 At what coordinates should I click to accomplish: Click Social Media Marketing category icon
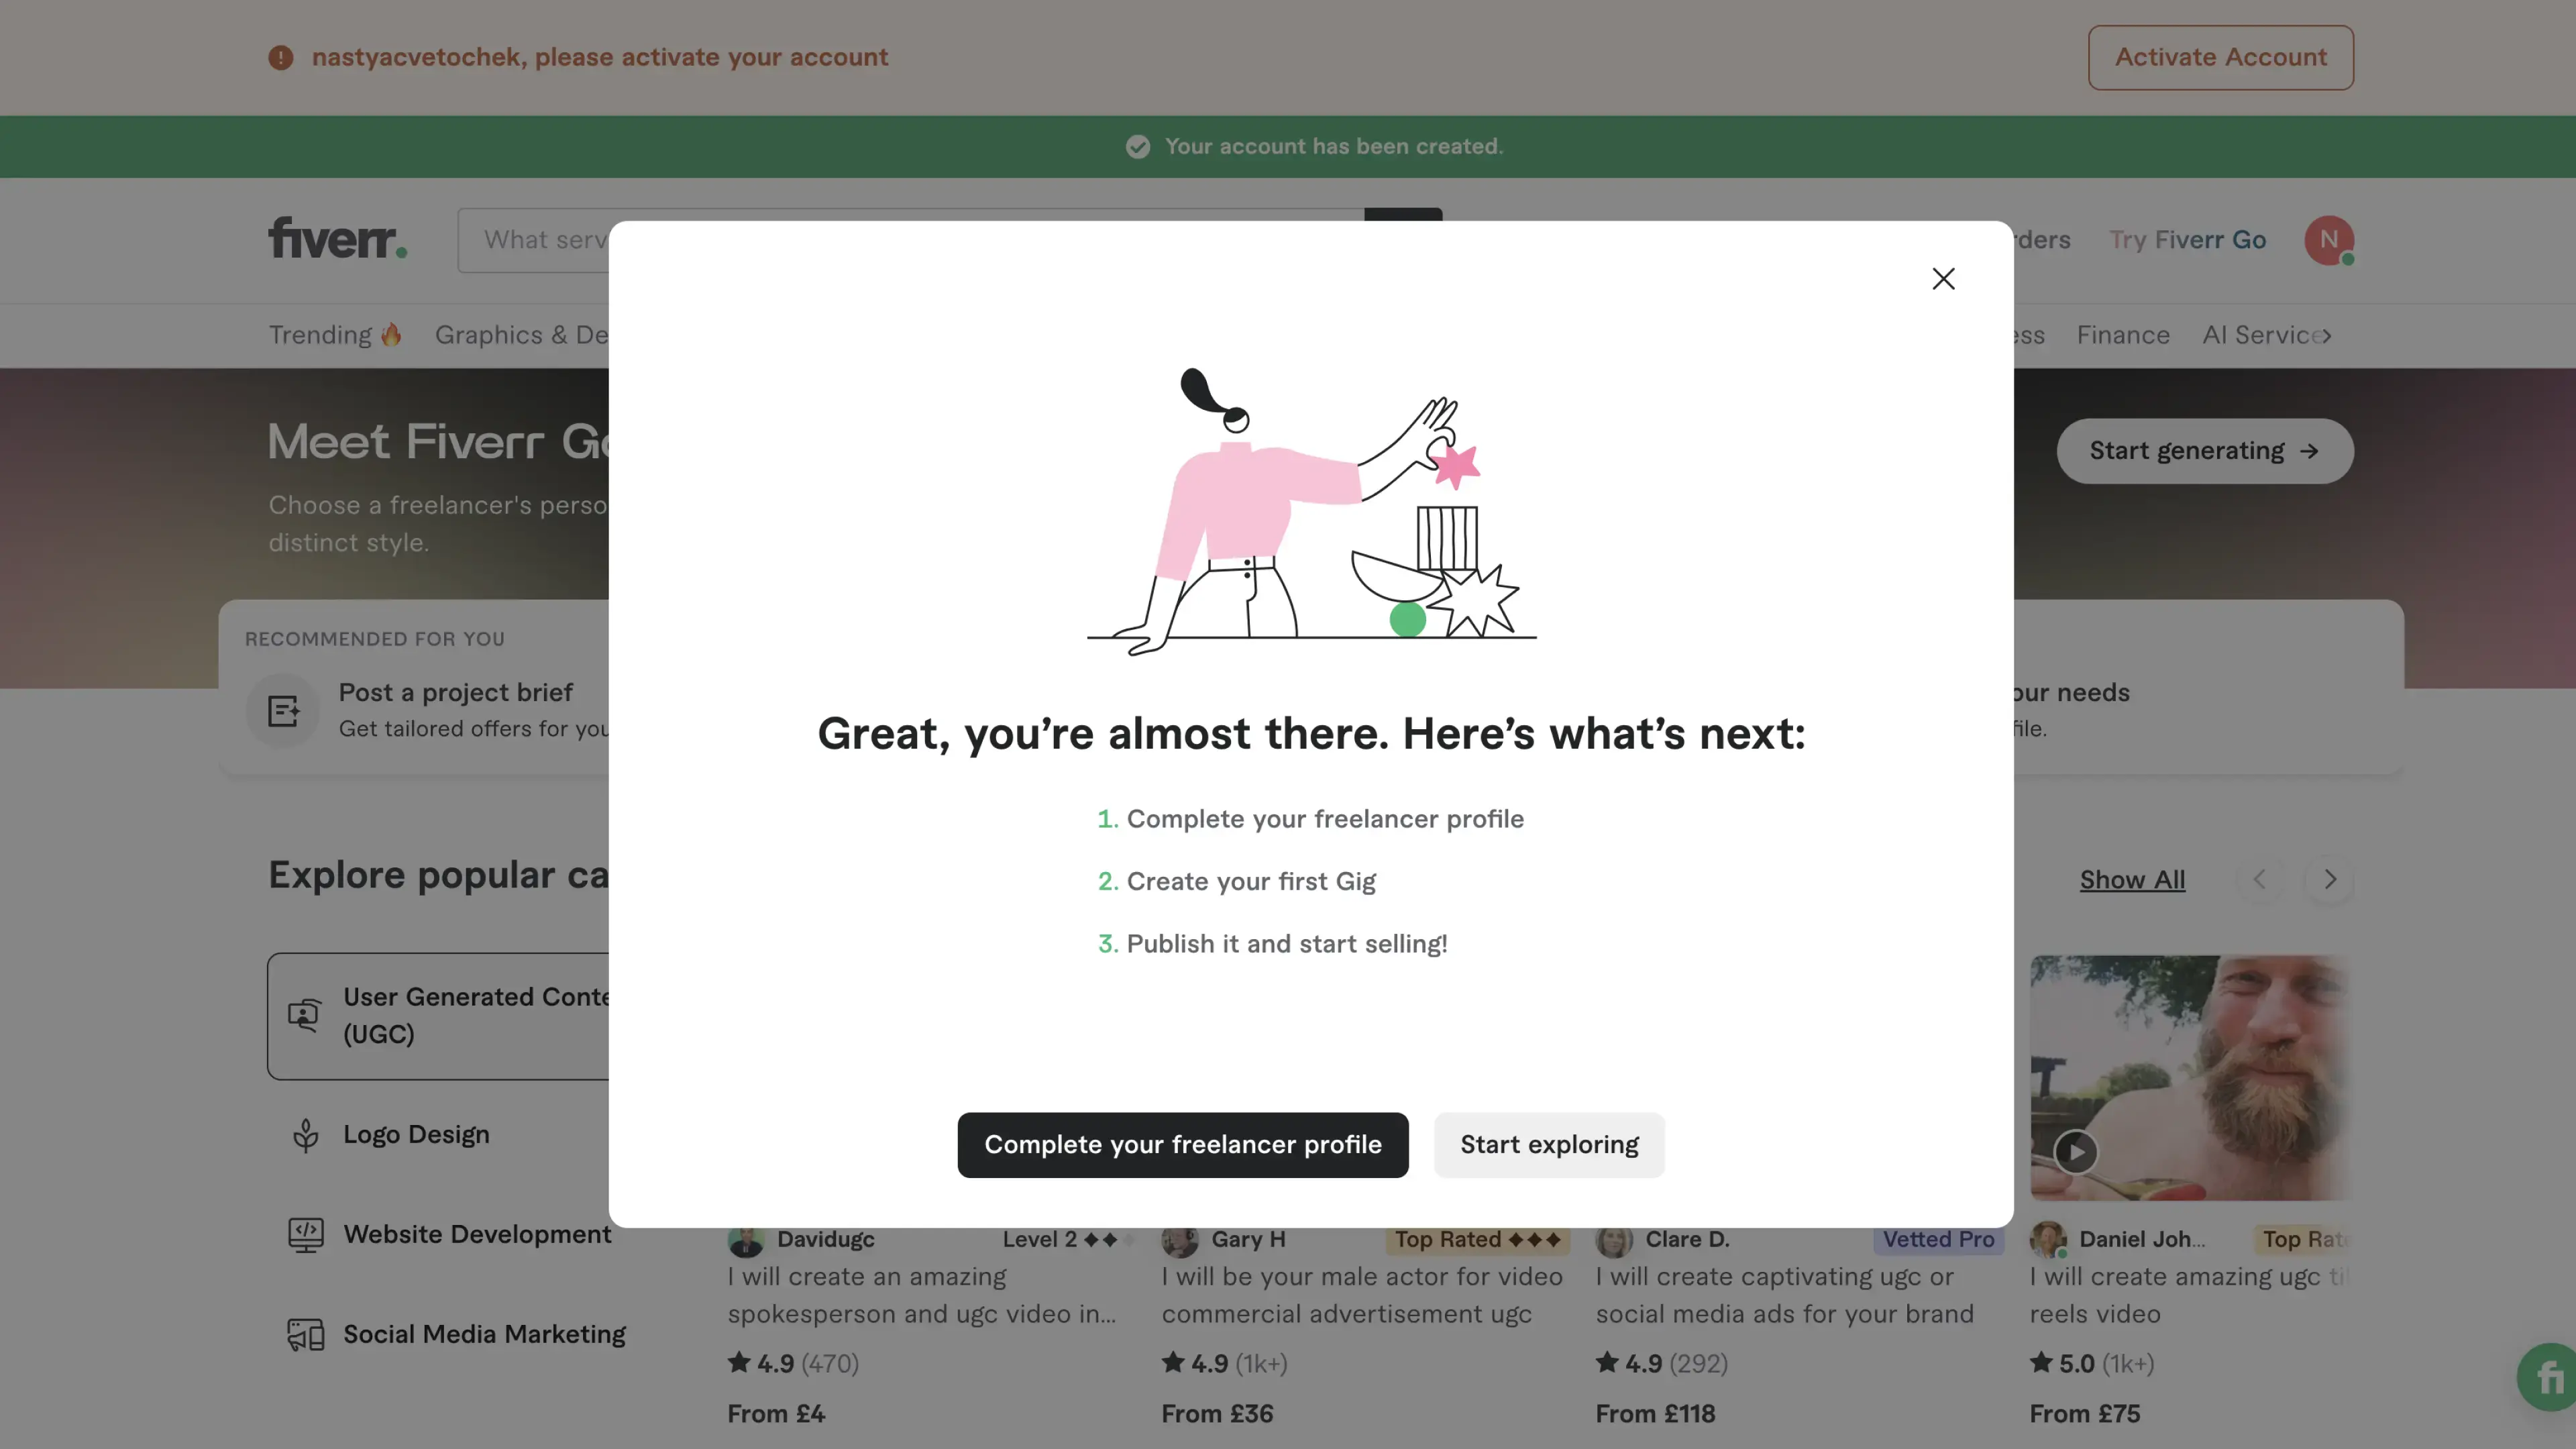coord(305,1335)
